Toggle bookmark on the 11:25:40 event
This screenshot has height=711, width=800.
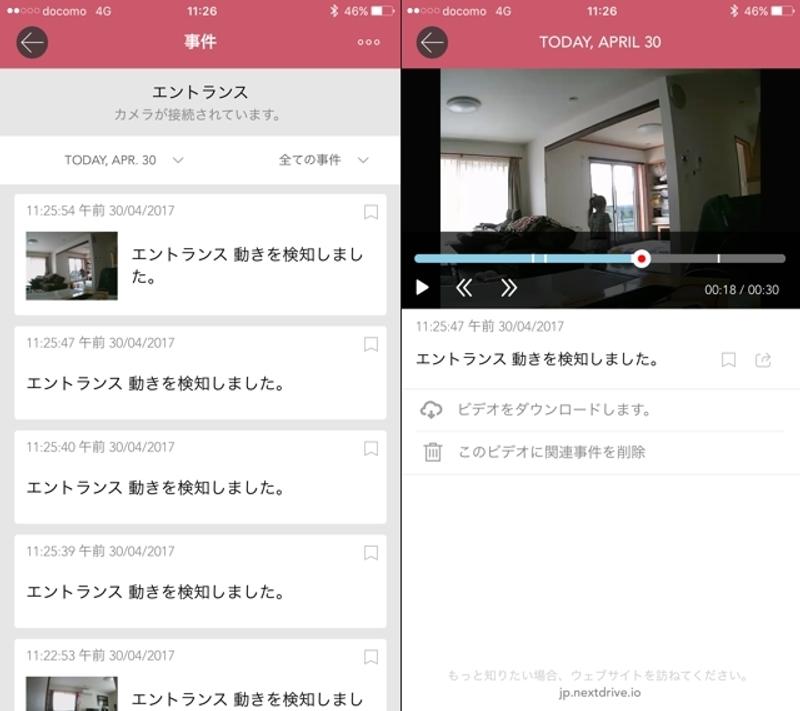[x=370, y=448]
